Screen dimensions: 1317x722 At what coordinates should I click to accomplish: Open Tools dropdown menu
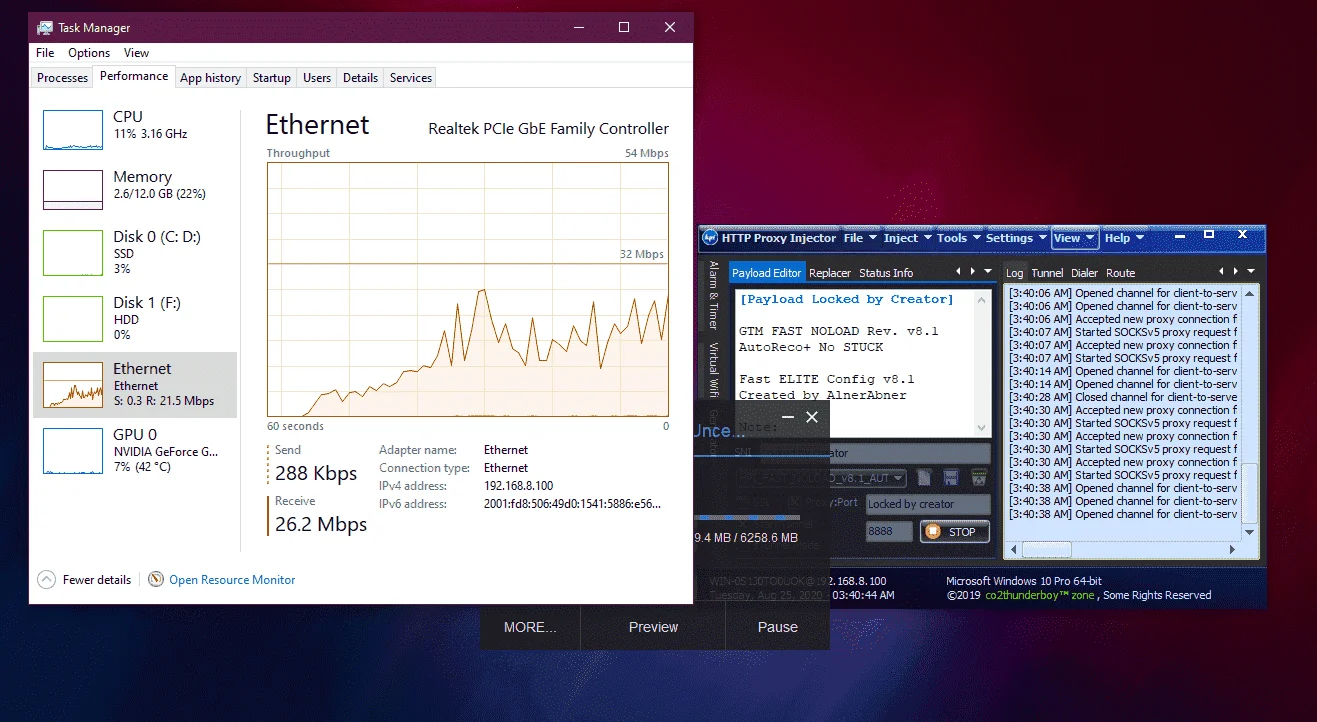tap(959, 238)
